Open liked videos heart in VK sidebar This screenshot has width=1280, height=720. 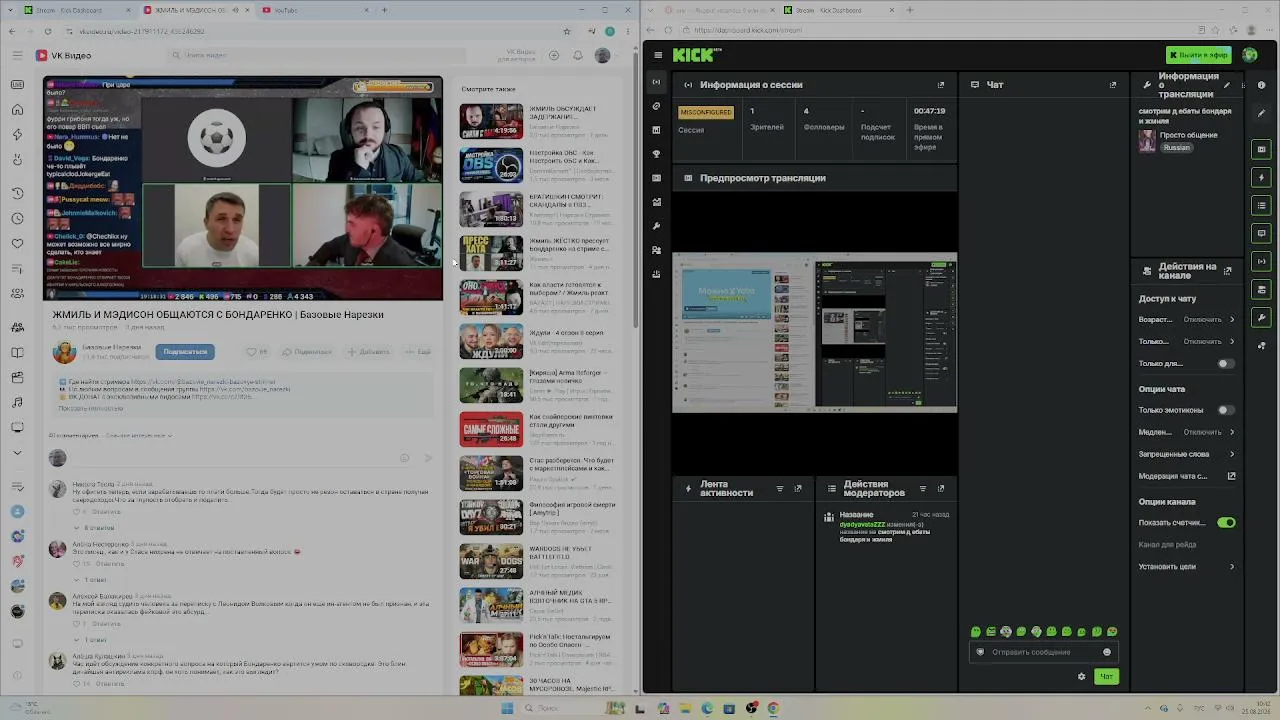click(17, 243)
